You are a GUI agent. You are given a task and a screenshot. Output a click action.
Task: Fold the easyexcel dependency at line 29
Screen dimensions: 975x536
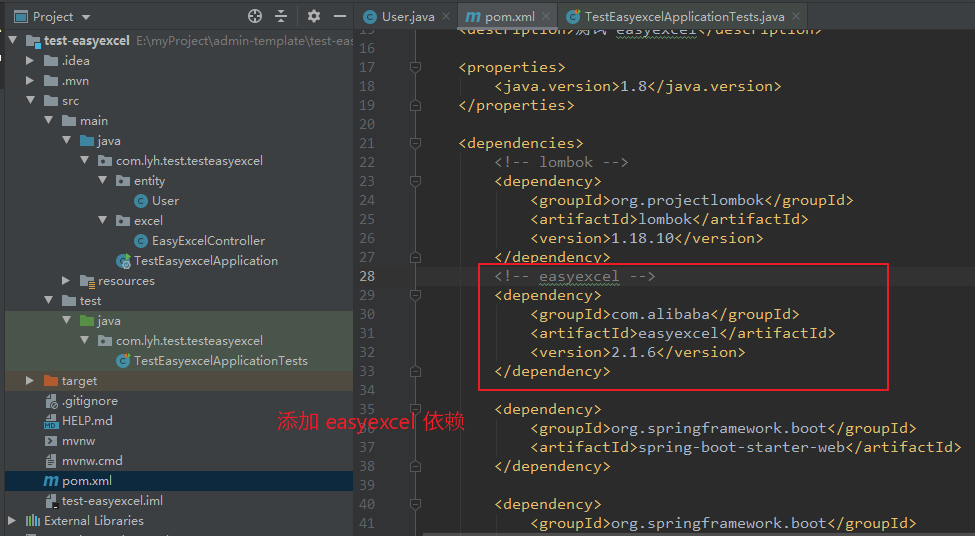[415, 295]
